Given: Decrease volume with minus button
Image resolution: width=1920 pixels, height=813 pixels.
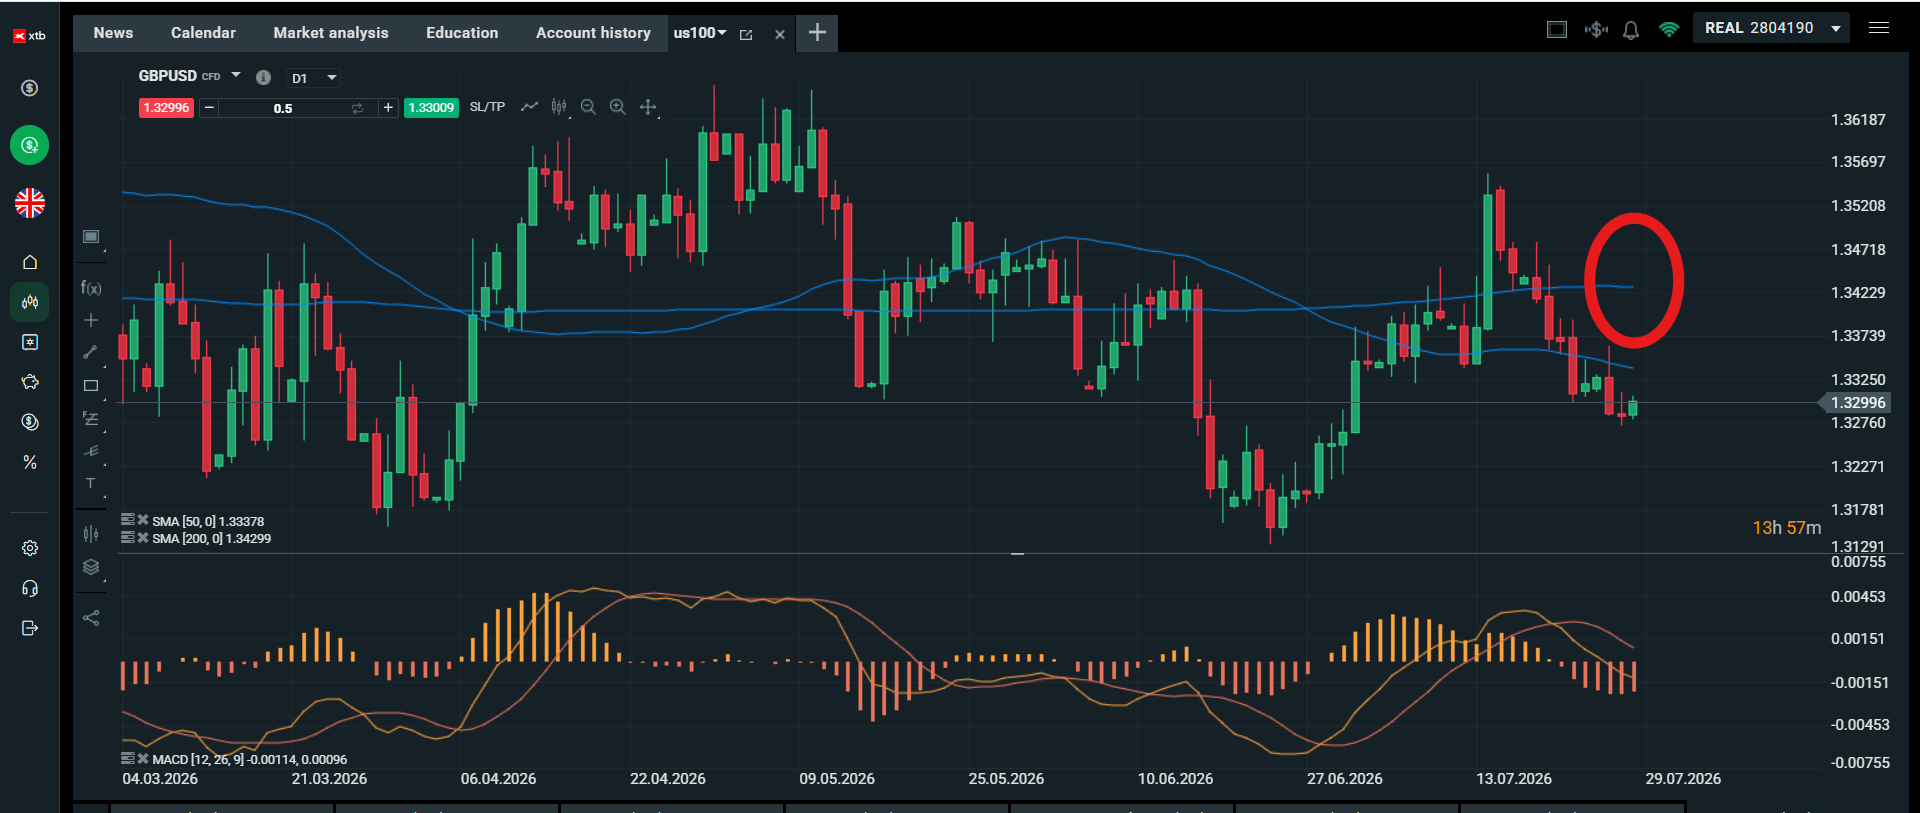Looking at the screenshot, I should click(209, 108).
